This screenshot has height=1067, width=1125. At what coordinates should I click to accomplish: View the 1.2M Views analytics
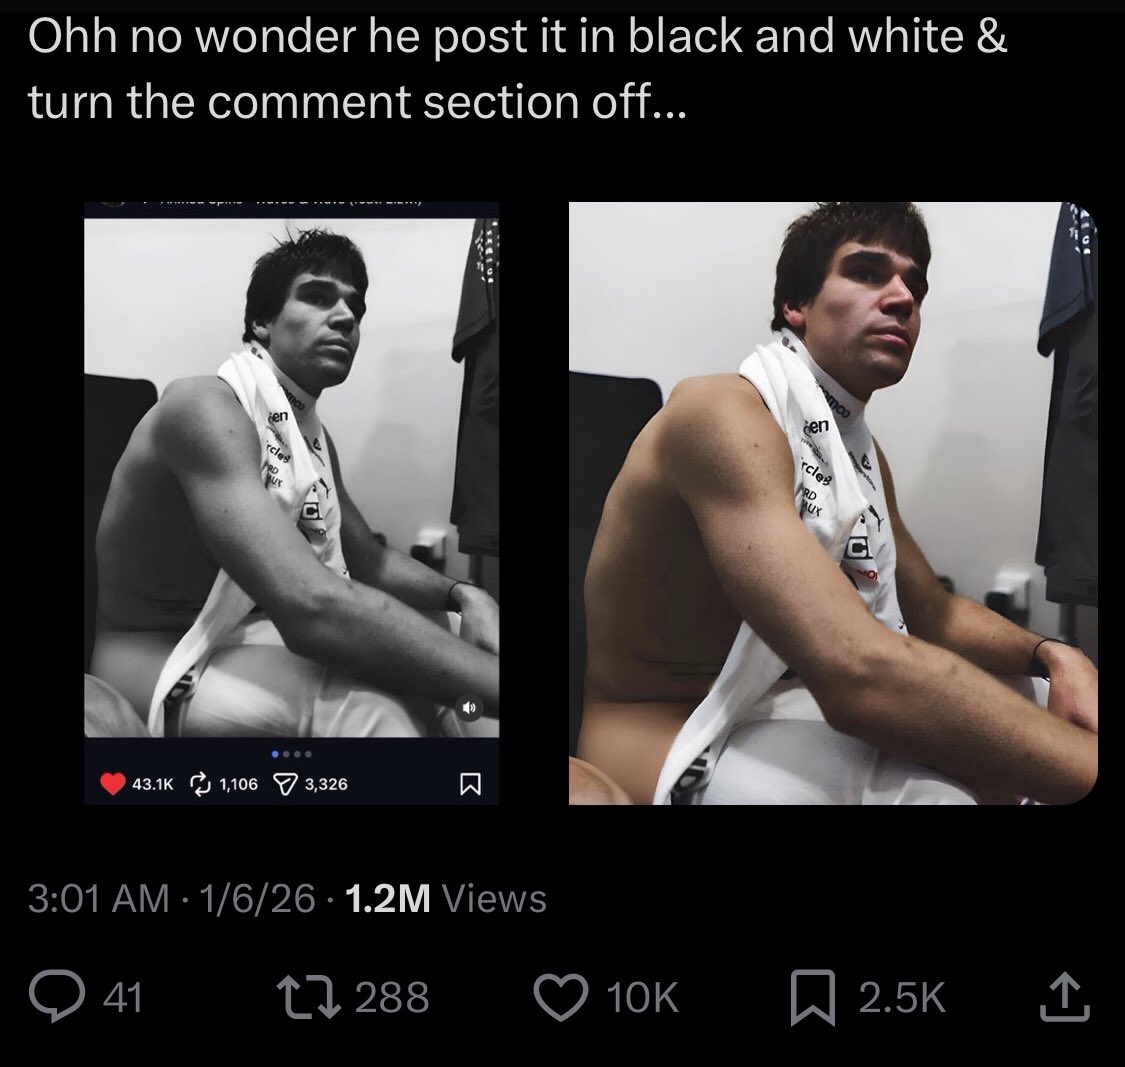click(x=446, y=898)
